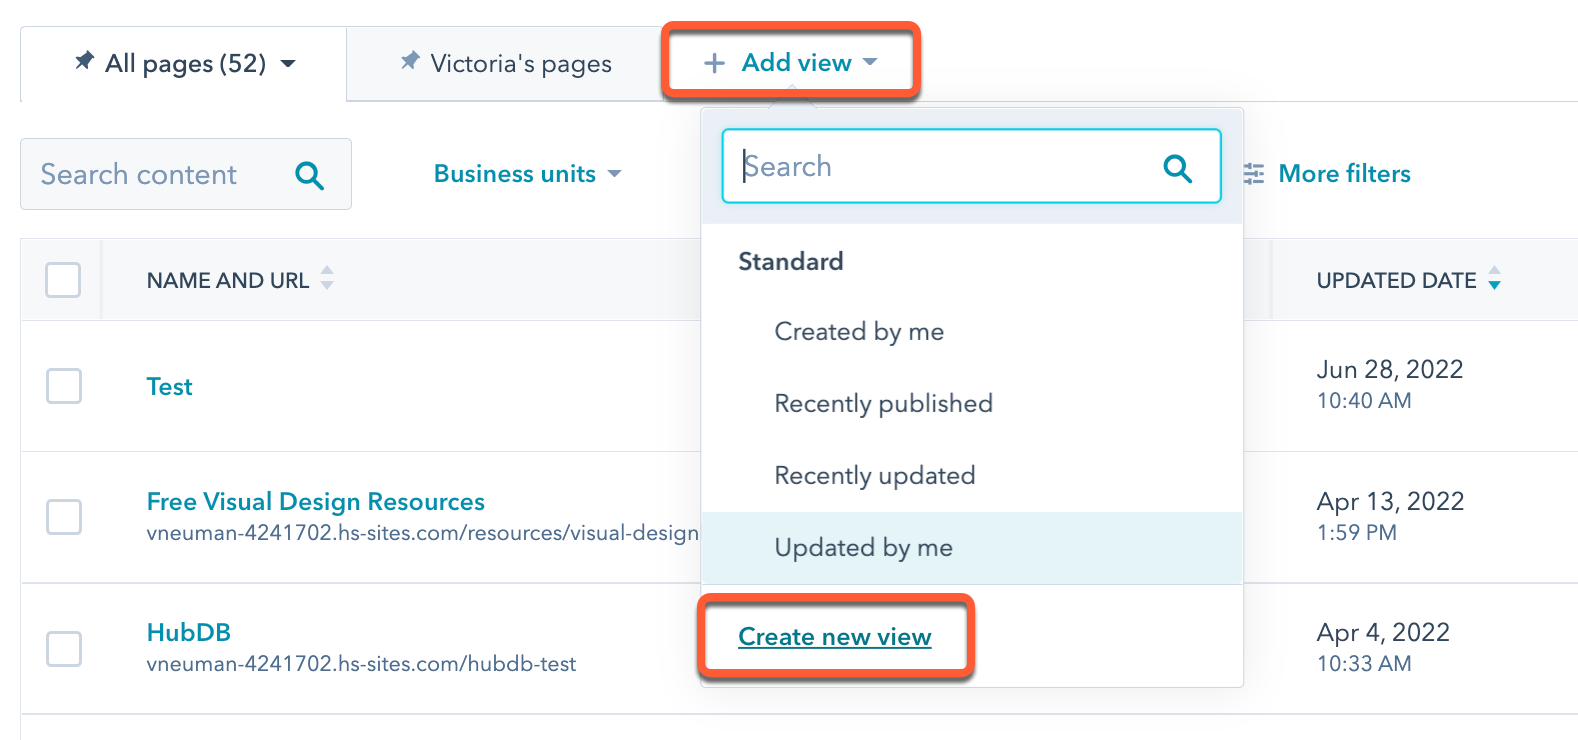Image resolution: width=1578 pixels, height=740 pixels.
Task: Open the More filters option
Action: 1327,174
